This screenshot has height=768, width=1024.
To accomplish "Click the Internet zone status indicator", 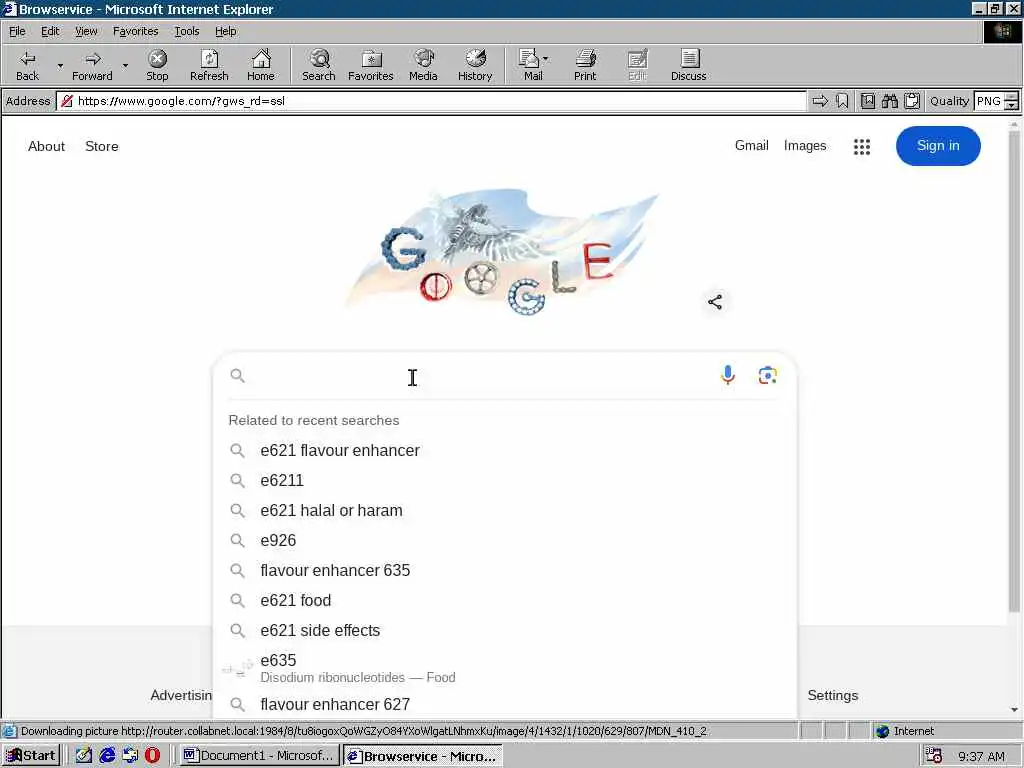I will [x=904, y=731].
